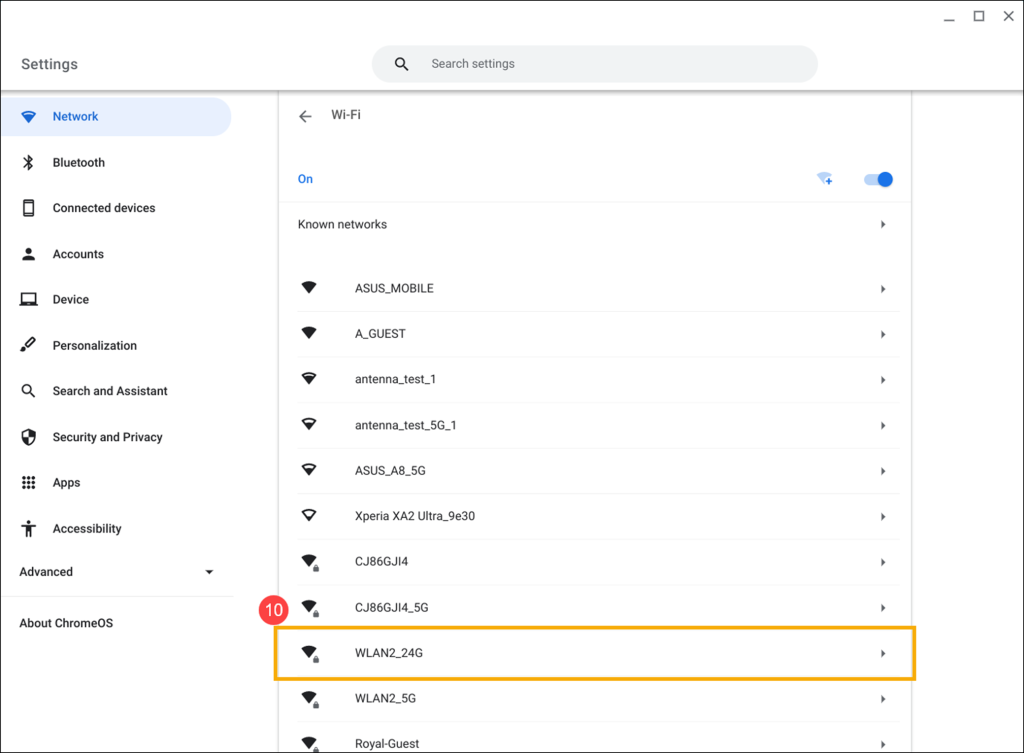Viewport: 1024px width, 753px height.
Task: Open Known networks list
Action: (x=596, y=225)
